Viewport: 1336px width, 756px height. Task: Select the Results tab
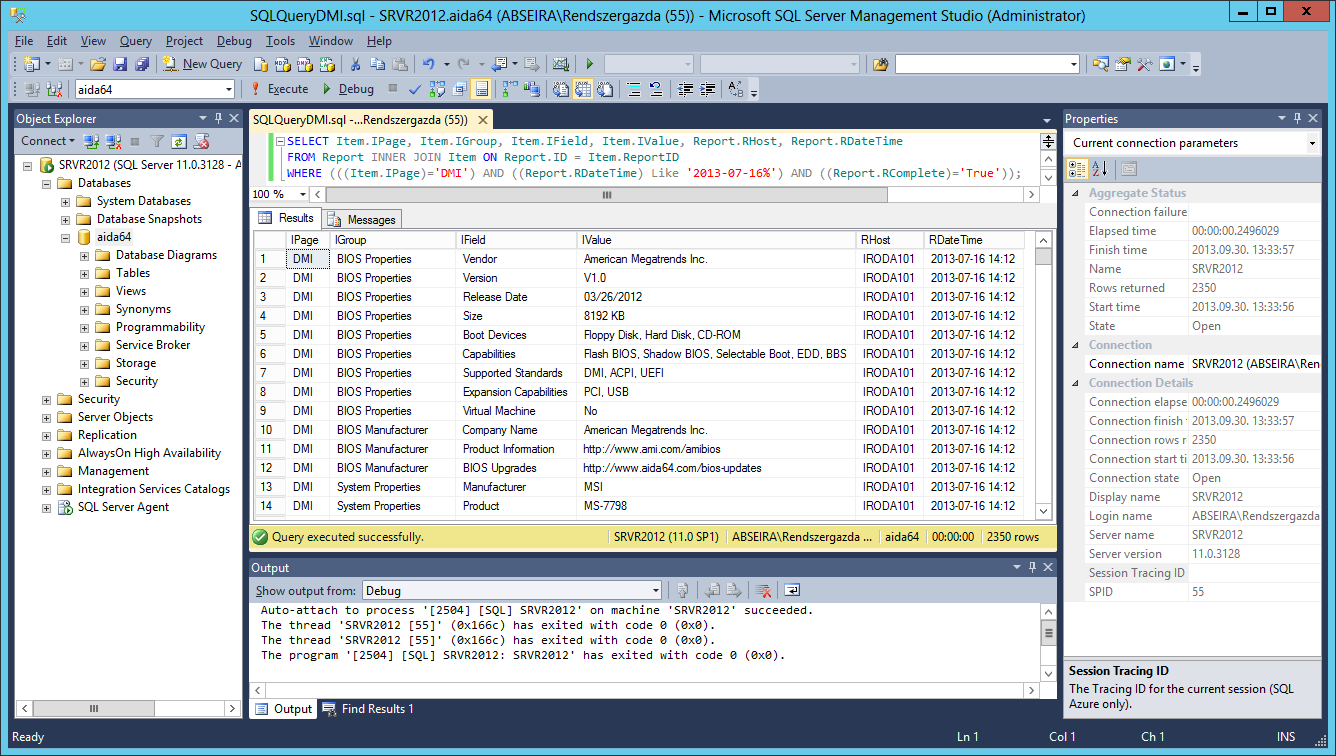[287, 218]
